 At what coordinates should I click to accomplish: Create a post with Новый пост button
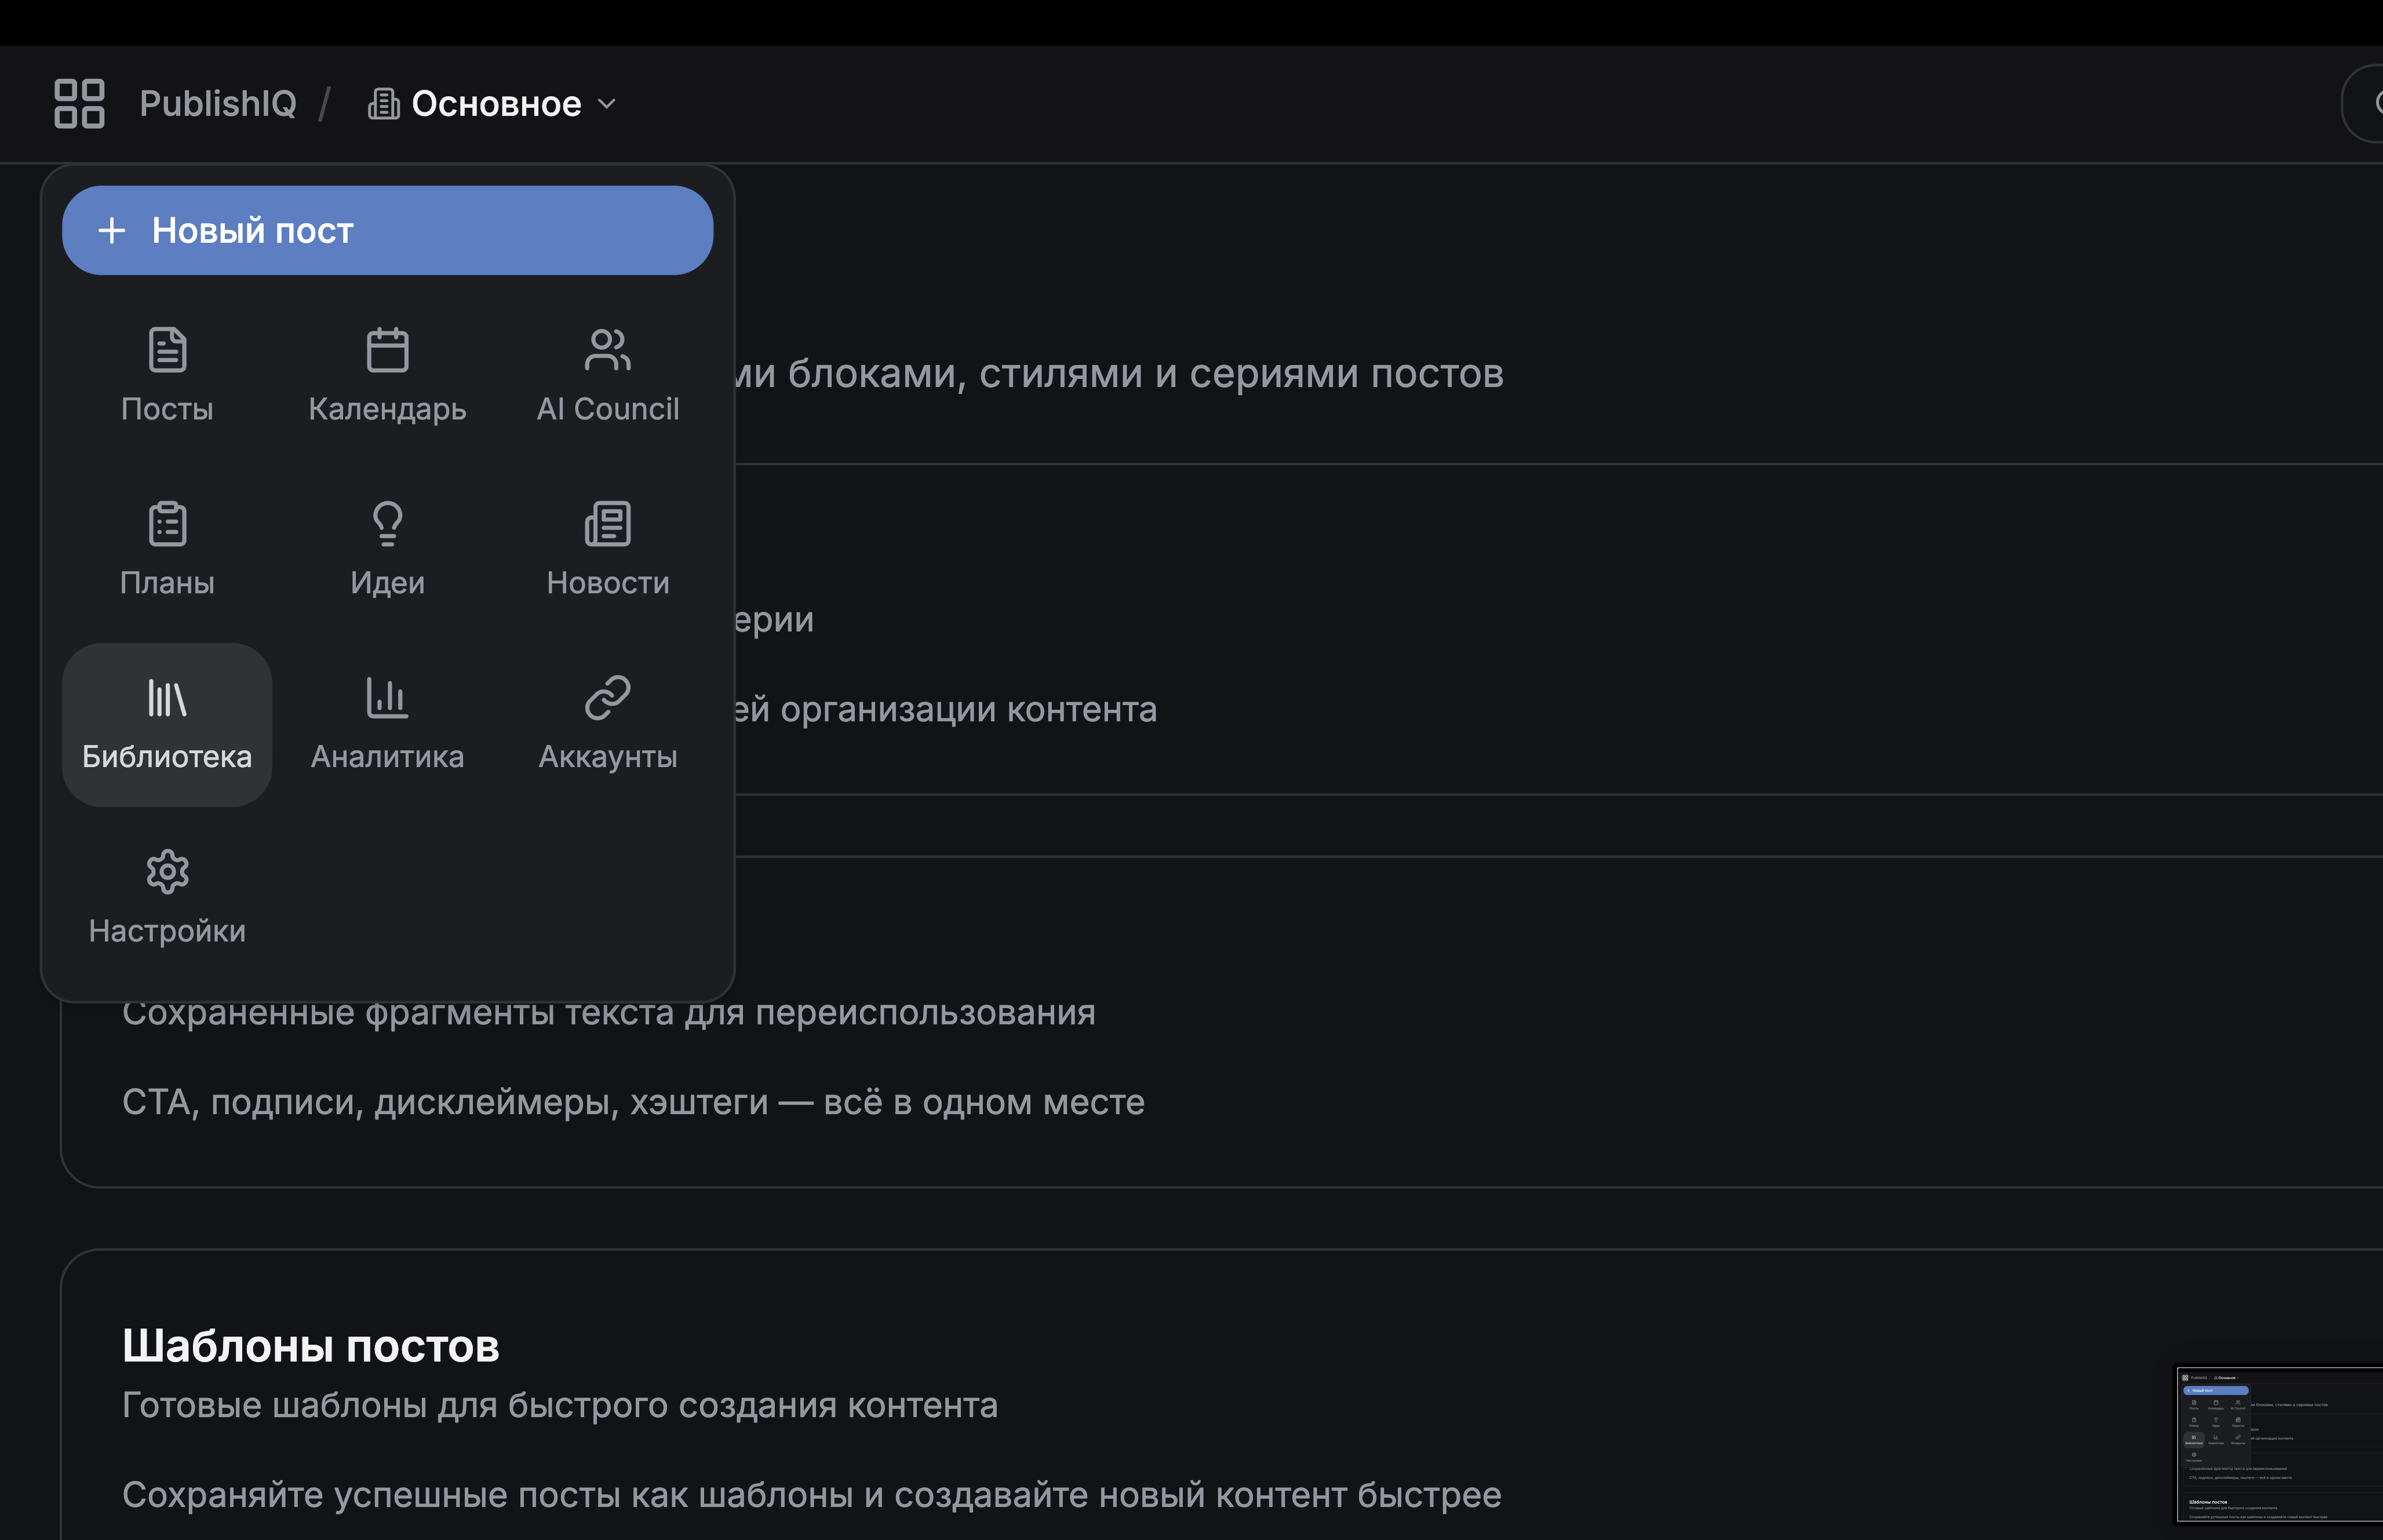387,231
